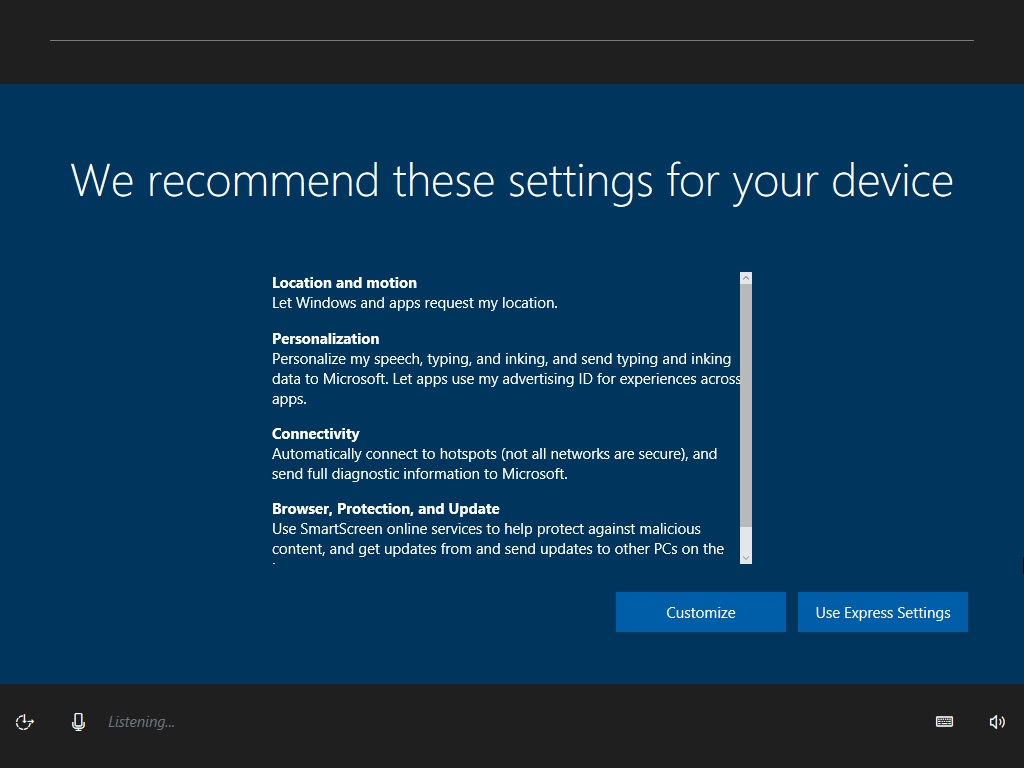Screen dimensions: 1024x768
Task: Click the recommended settings page title
Action: pyautogui.click(x=511, y=181)
